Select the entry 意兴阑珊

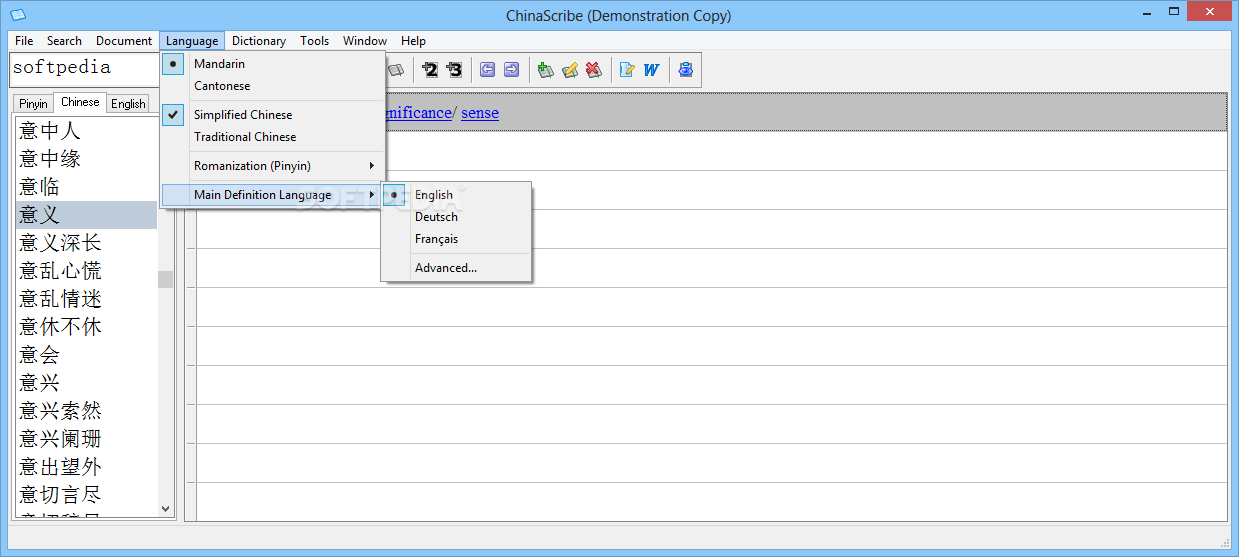[x=85, y=439]
